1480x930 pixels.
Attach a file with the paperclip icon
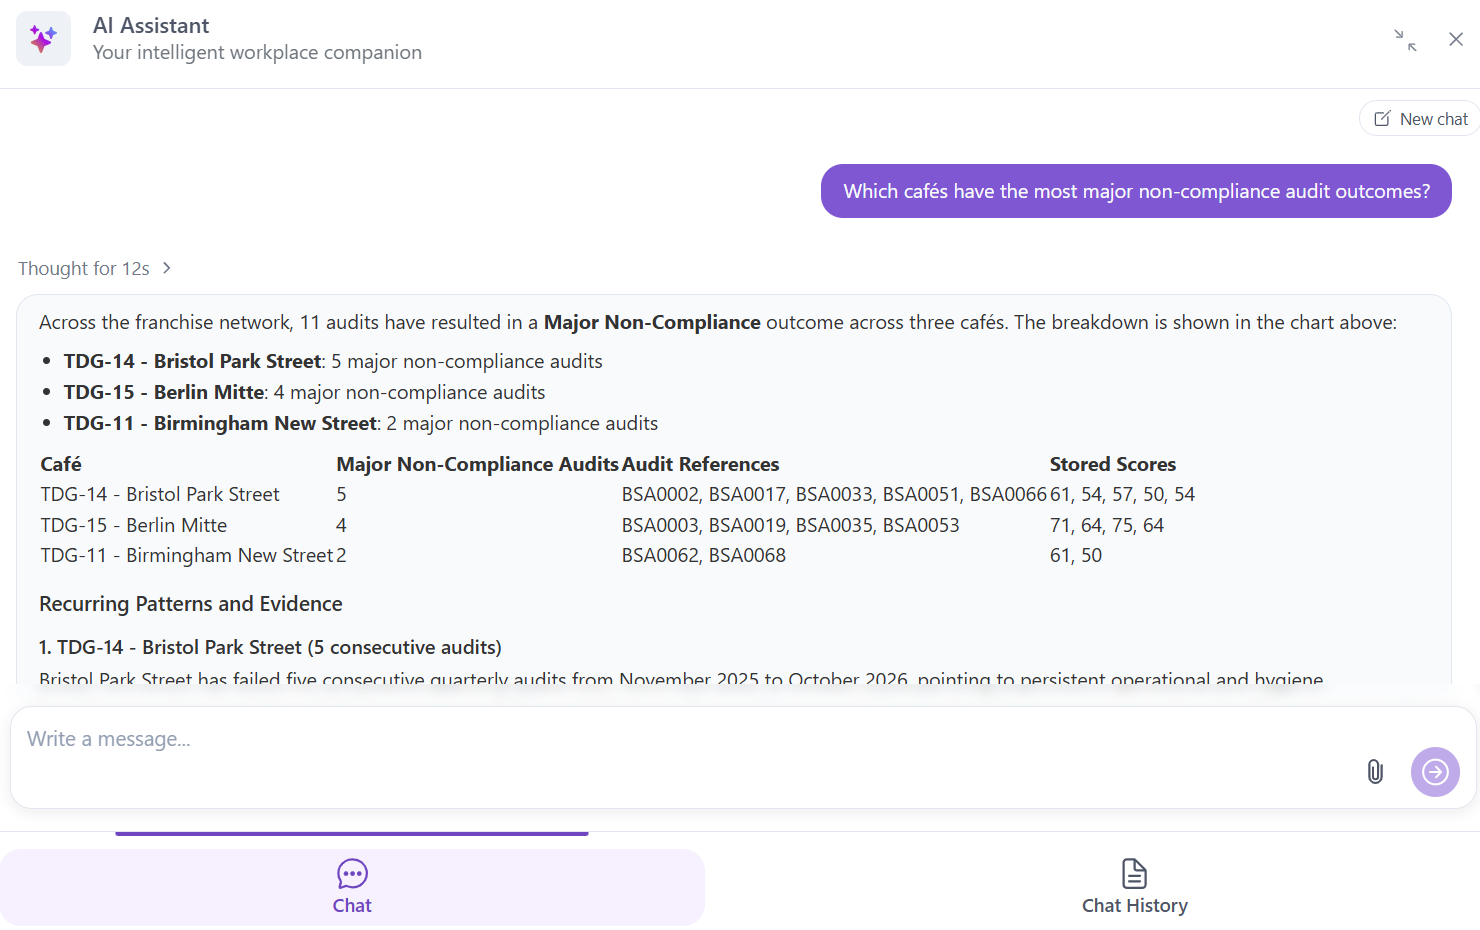point(1375,771)
